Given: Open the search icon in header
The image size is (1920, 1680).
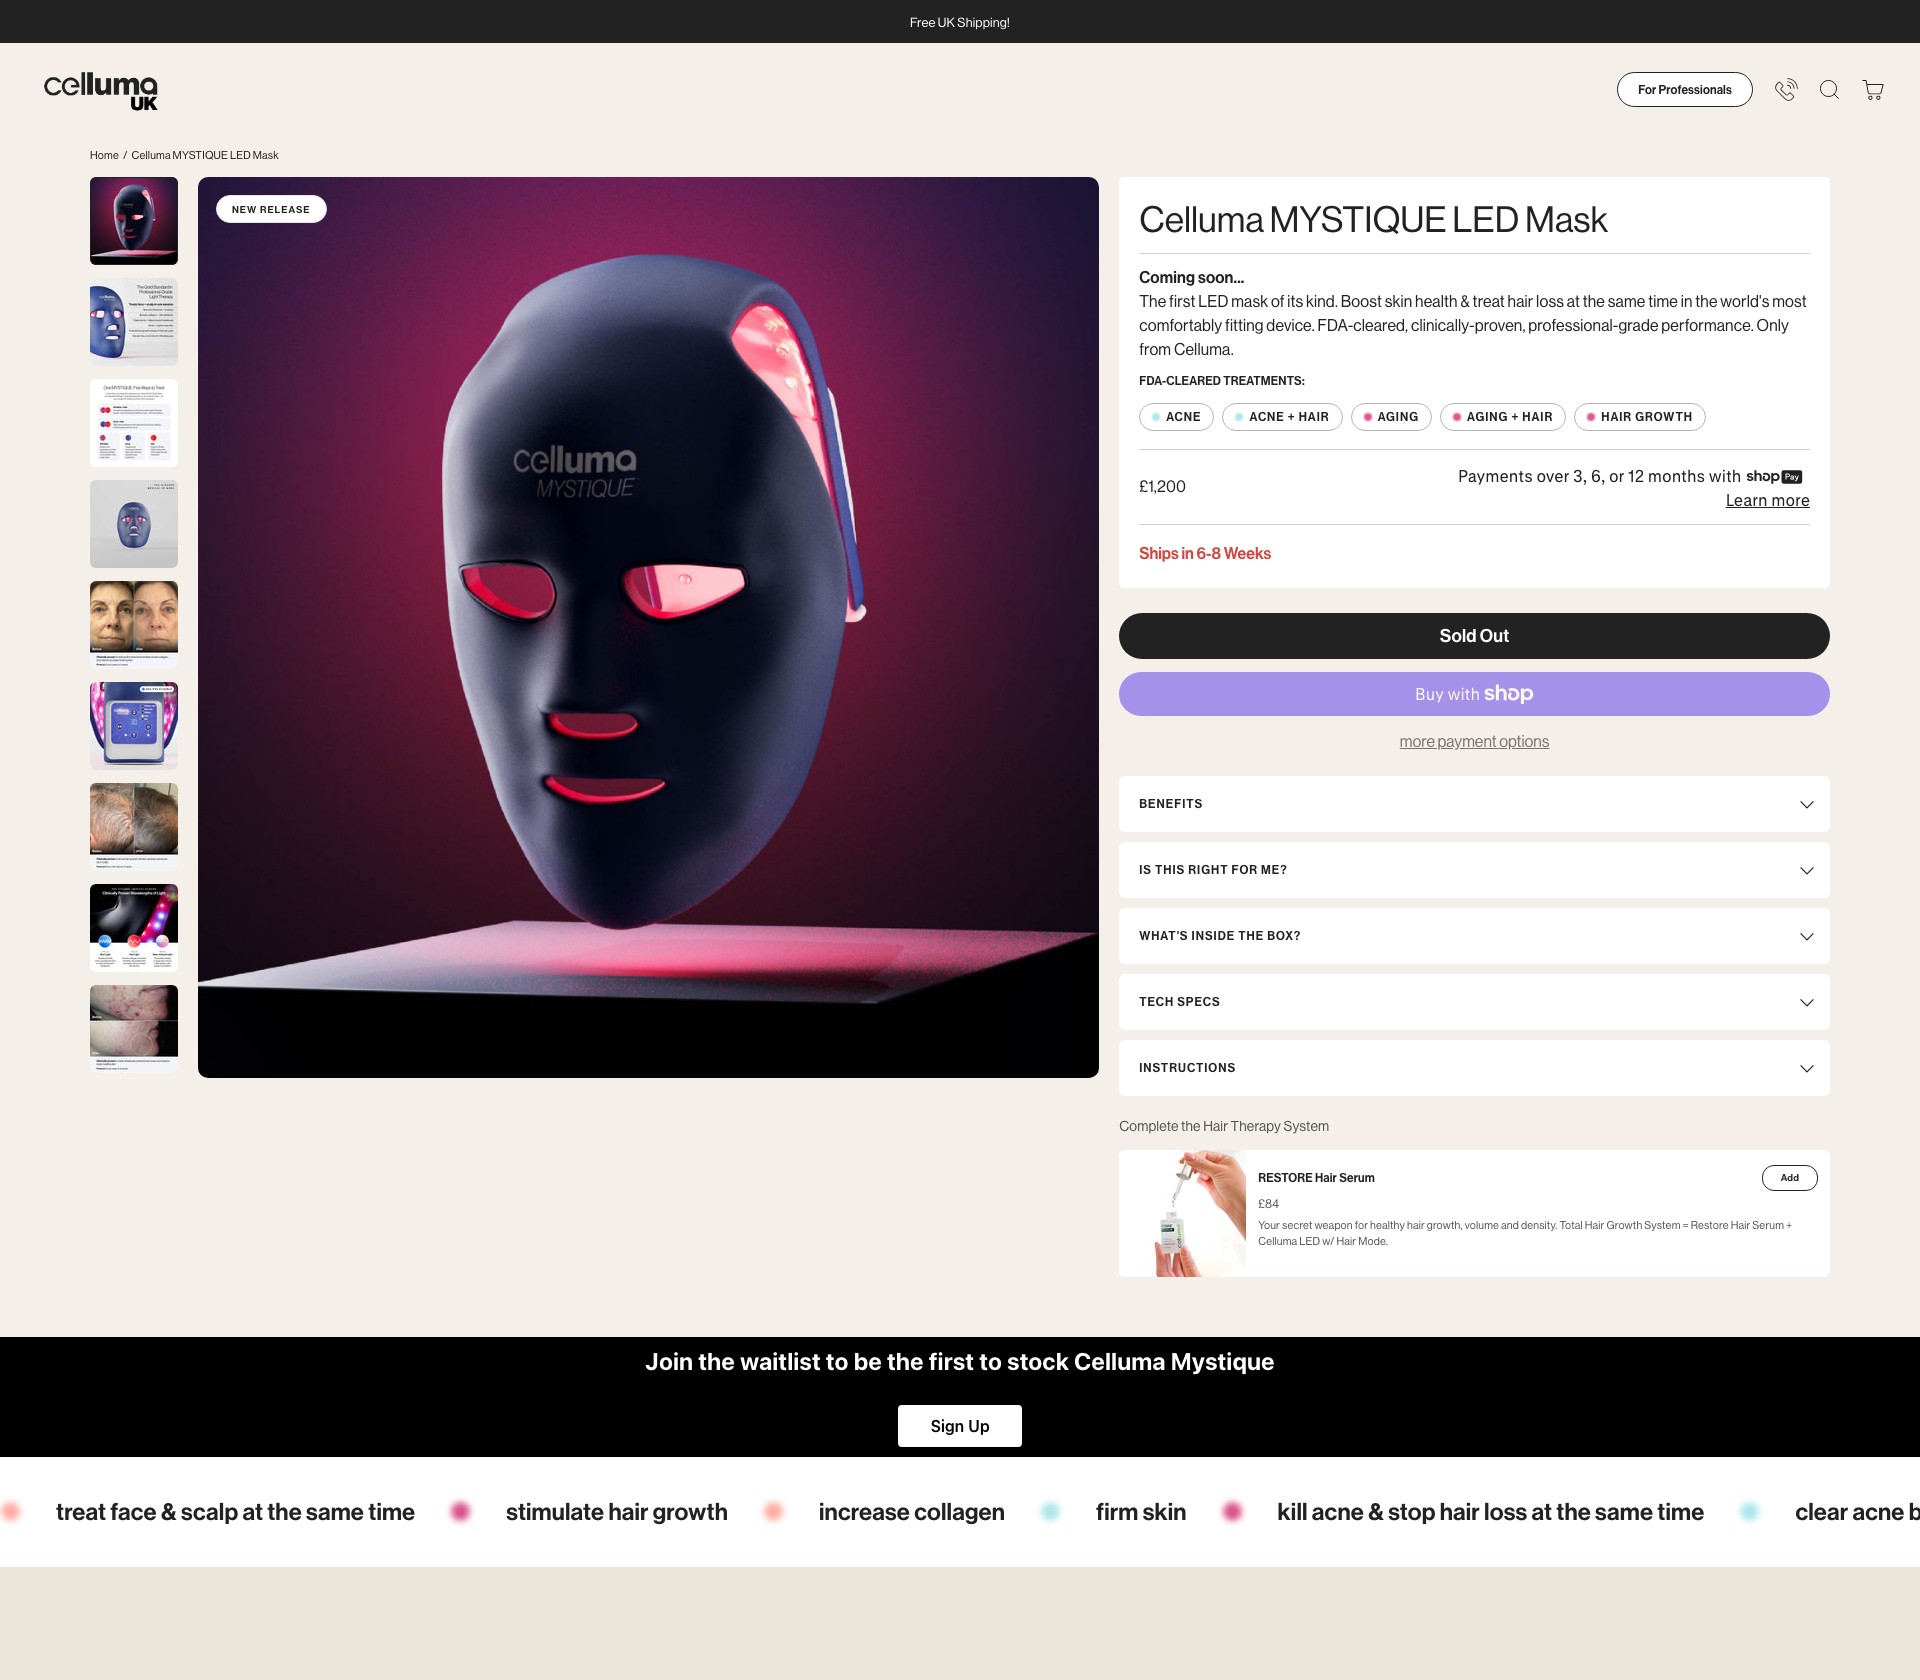Looking at the screenshot, I should click(x=1829, y=90).
